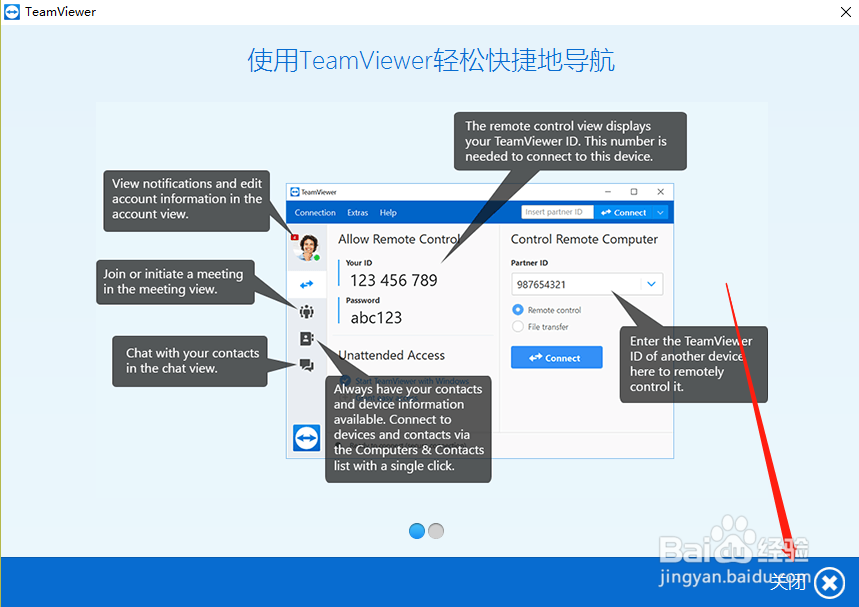This screenshot has width=859, height=607.
Task: Click the 'Chat with your contacts' tooltip
Action: [x=190, y=361]
